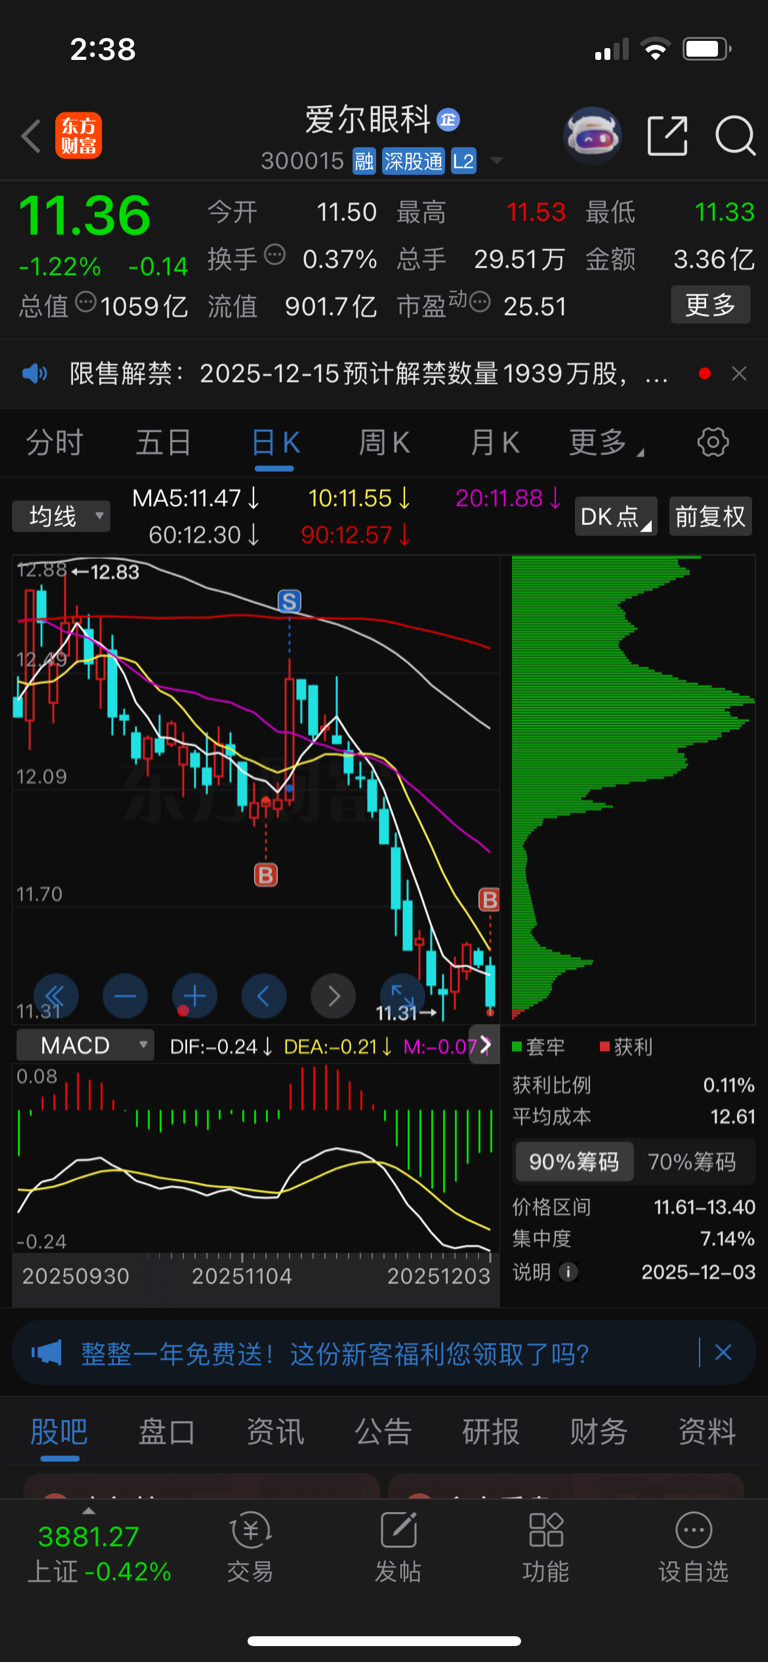This screenshot has height=1663, width=768.
Task: Expand chart to full screen
Action: [402, 996]
